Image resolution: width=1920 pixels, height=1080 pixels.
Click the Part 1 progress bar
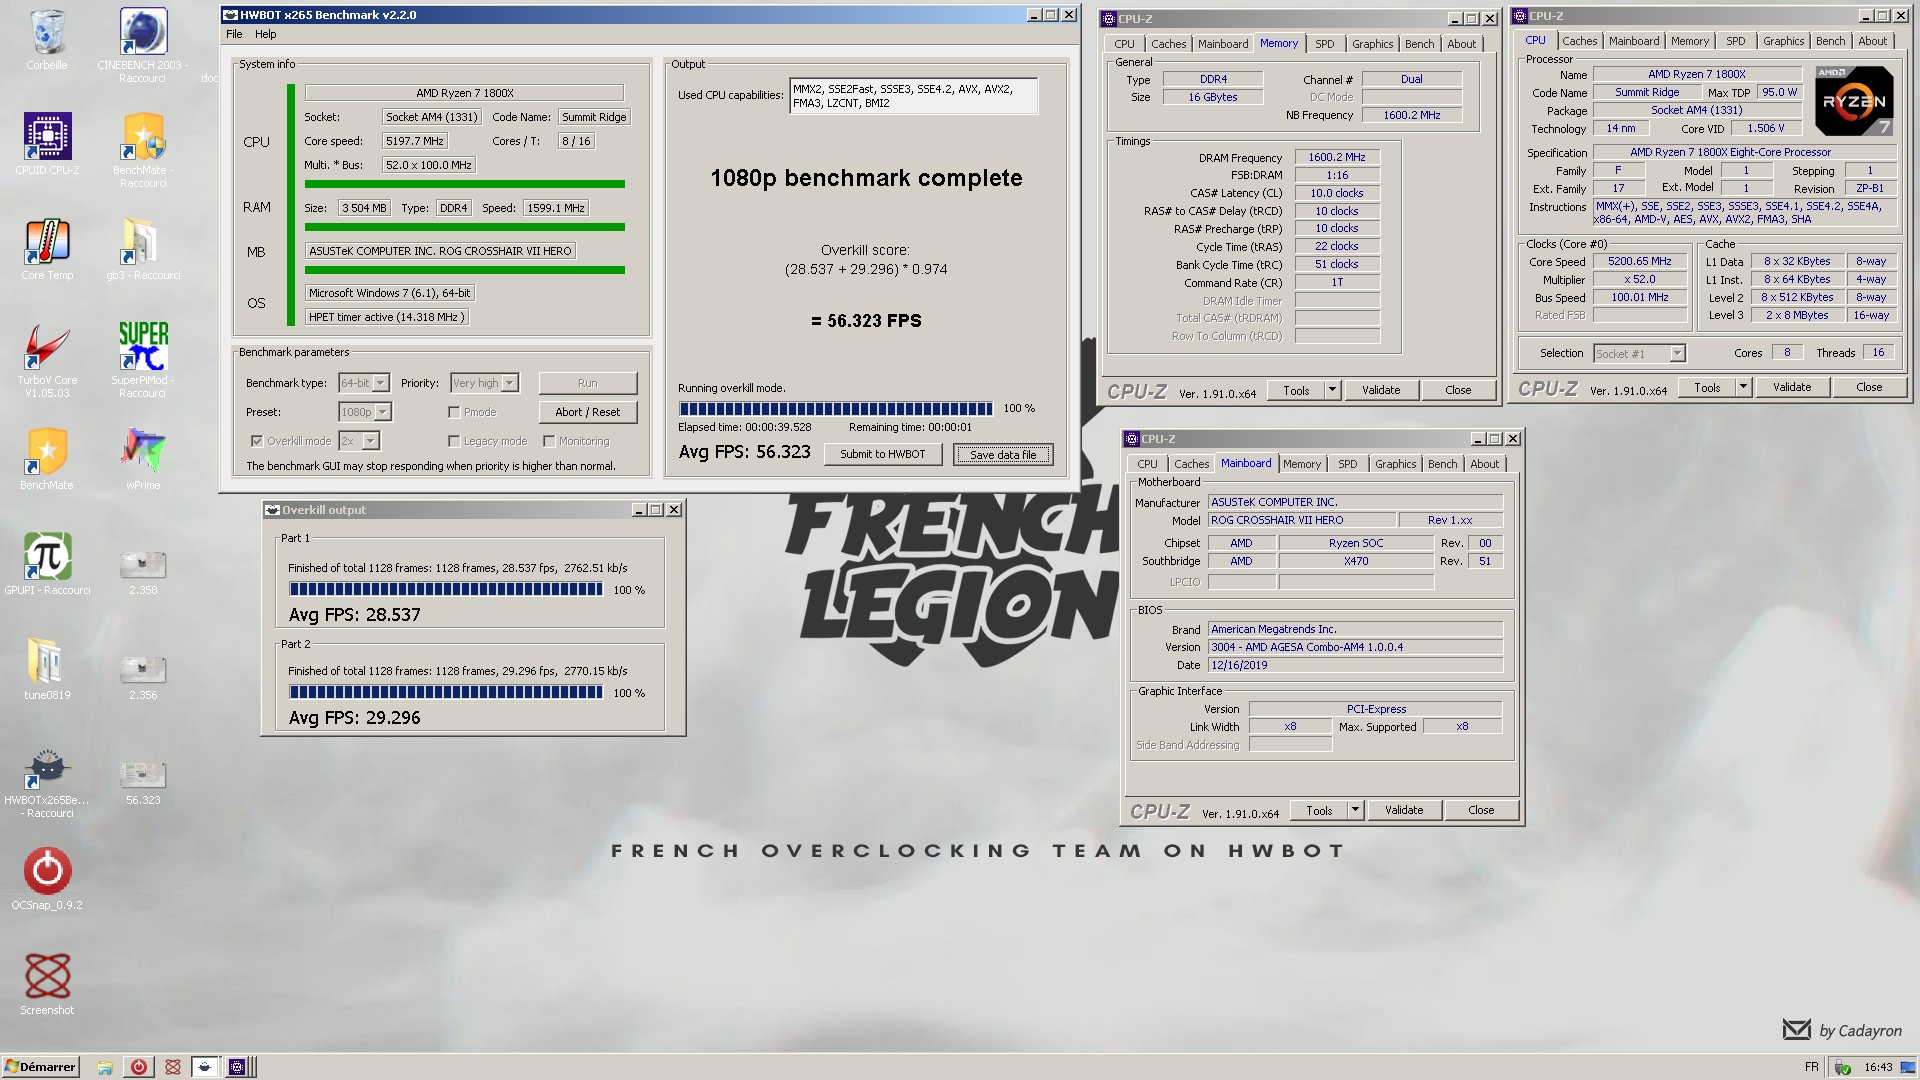point(446,590)
